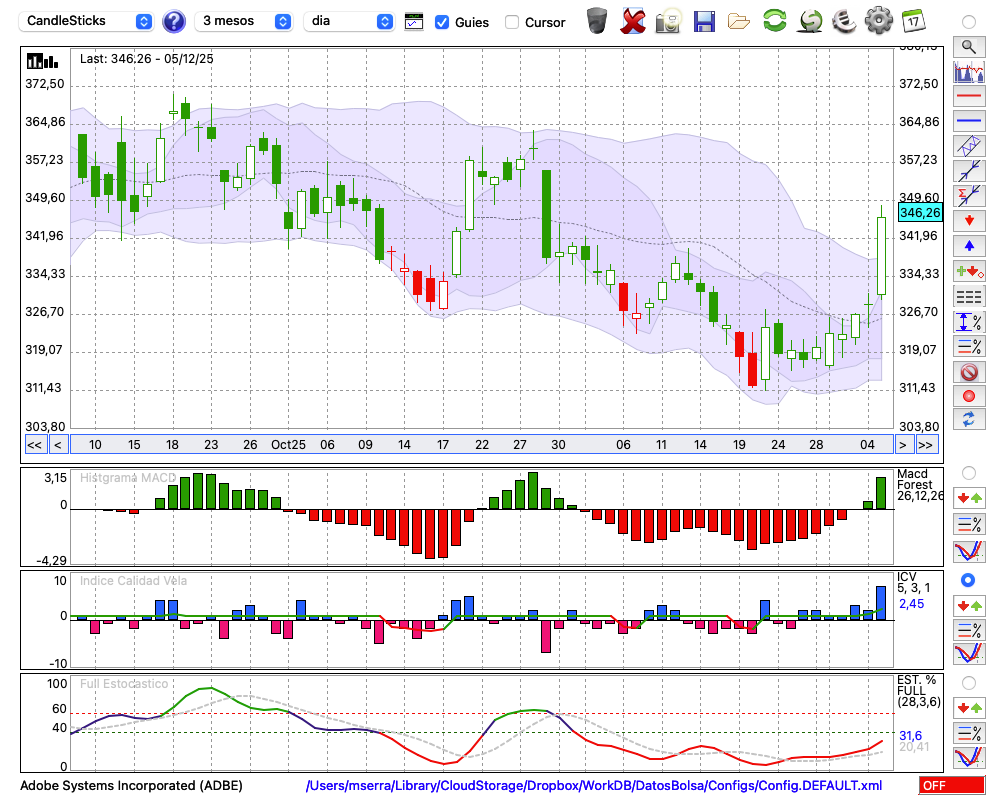Open the folder icon in top toolbar
The width and height of the screenshot is (1000, 800).
pyautogui.click(x=739, y=21)
